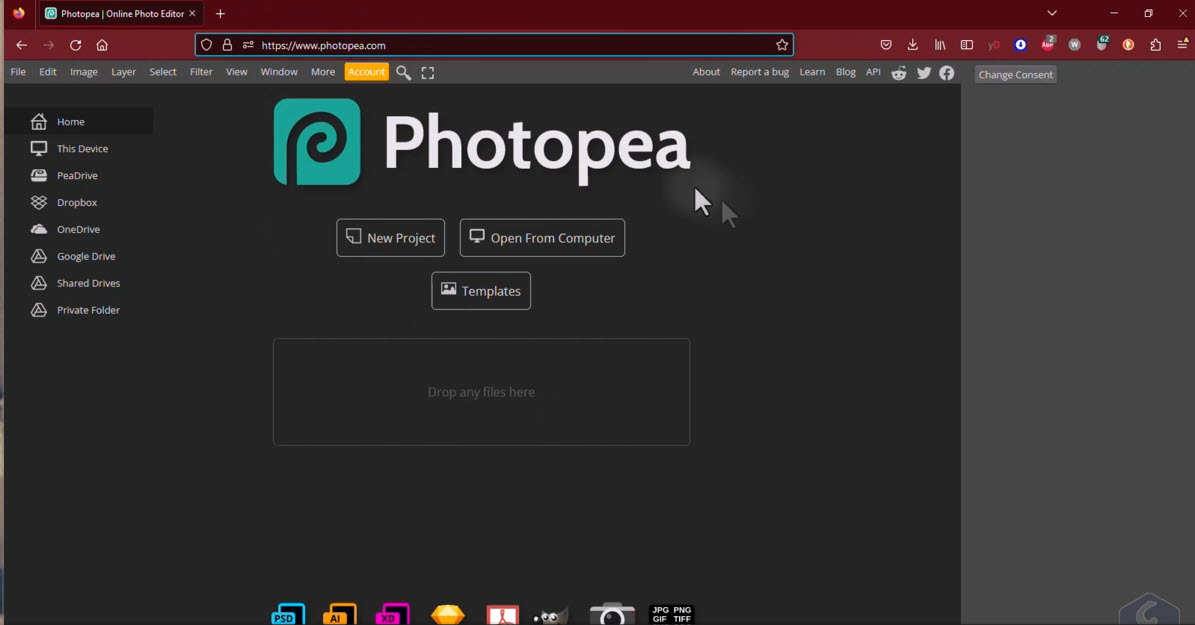Visit Photopea's Facebook page
This screenshot has width=1195, height=625.
tap(946, 72)
